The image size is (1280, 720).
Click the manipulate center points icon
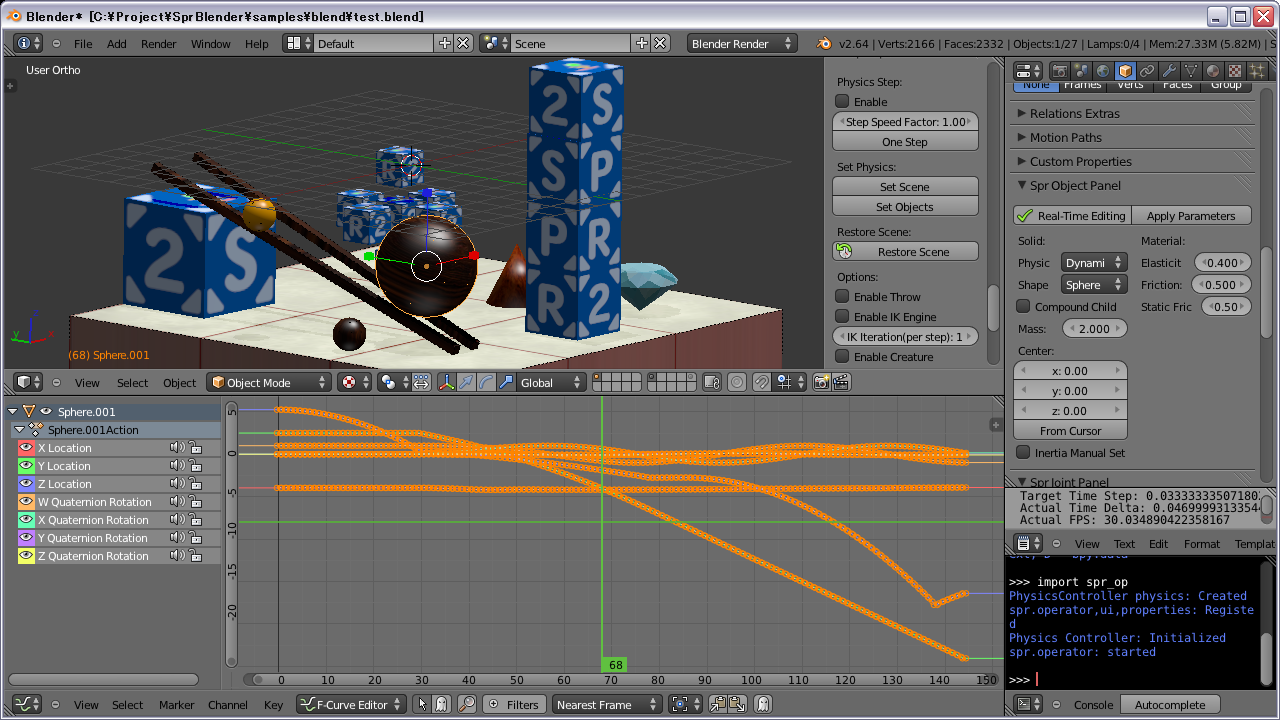(422, 382)
